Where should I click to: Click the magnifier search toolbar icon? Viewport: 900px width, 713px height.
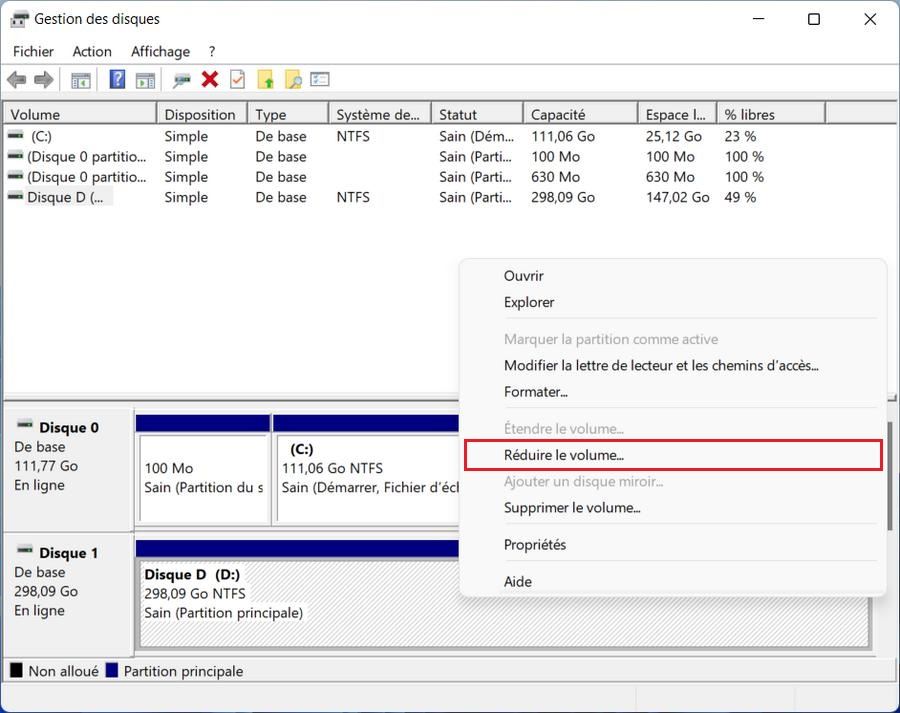coord(293,80)
